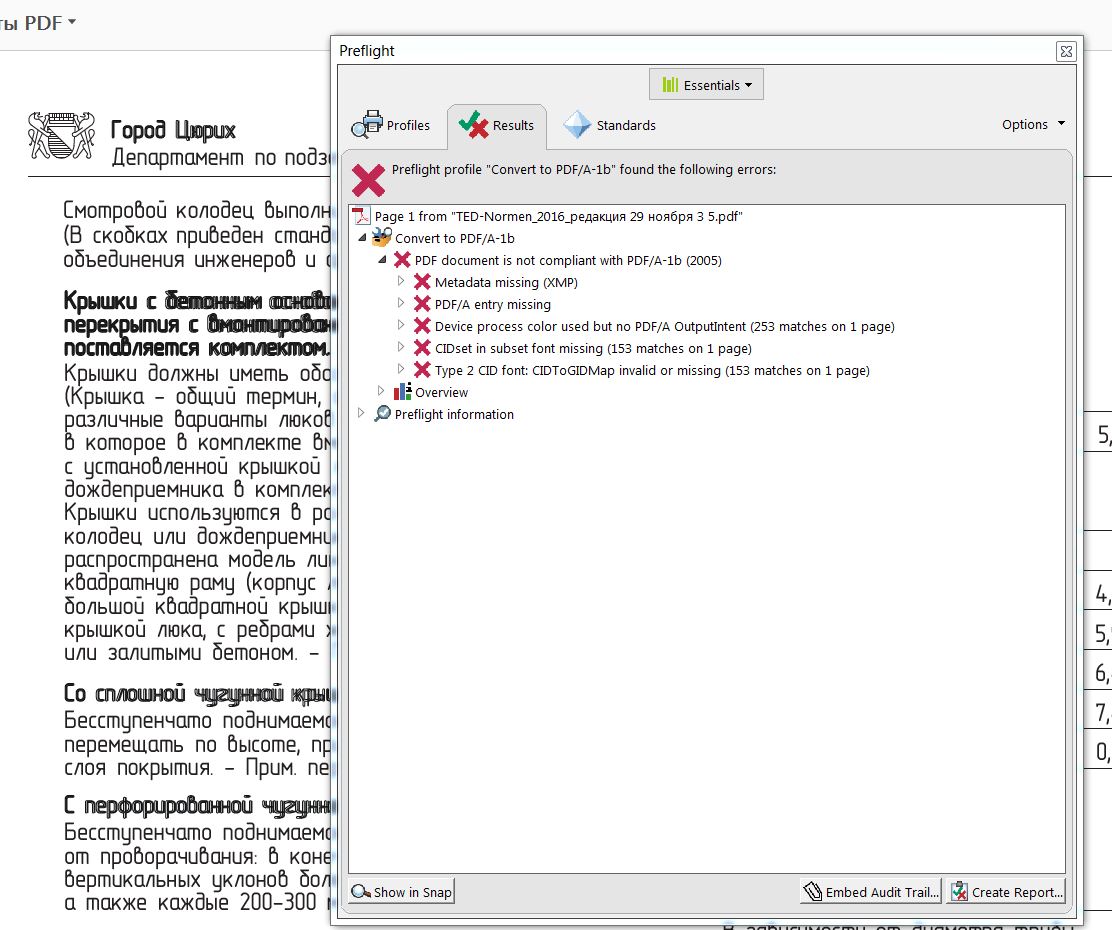Expand the PDF/A entry missing item
This screenshot has width=1112, height=930.
coord(401,303)
